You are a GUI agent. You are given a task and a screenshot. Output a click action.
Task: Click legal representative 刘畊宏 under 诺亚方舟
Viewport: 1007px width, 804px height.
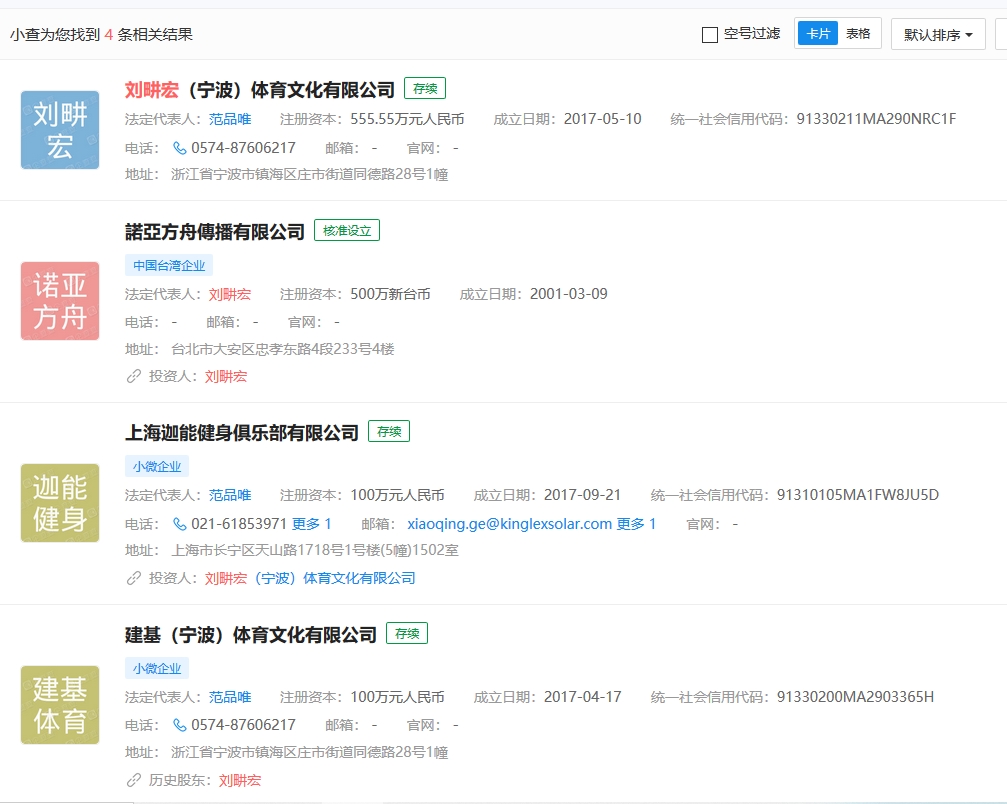229,294
